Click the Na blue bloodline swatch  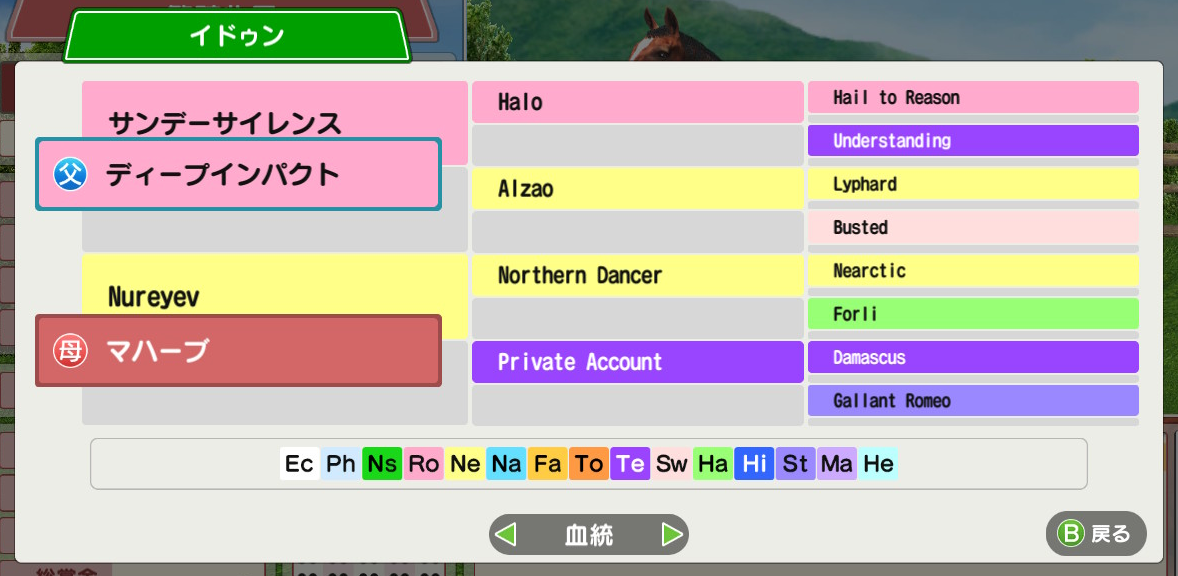pos(506,464)
